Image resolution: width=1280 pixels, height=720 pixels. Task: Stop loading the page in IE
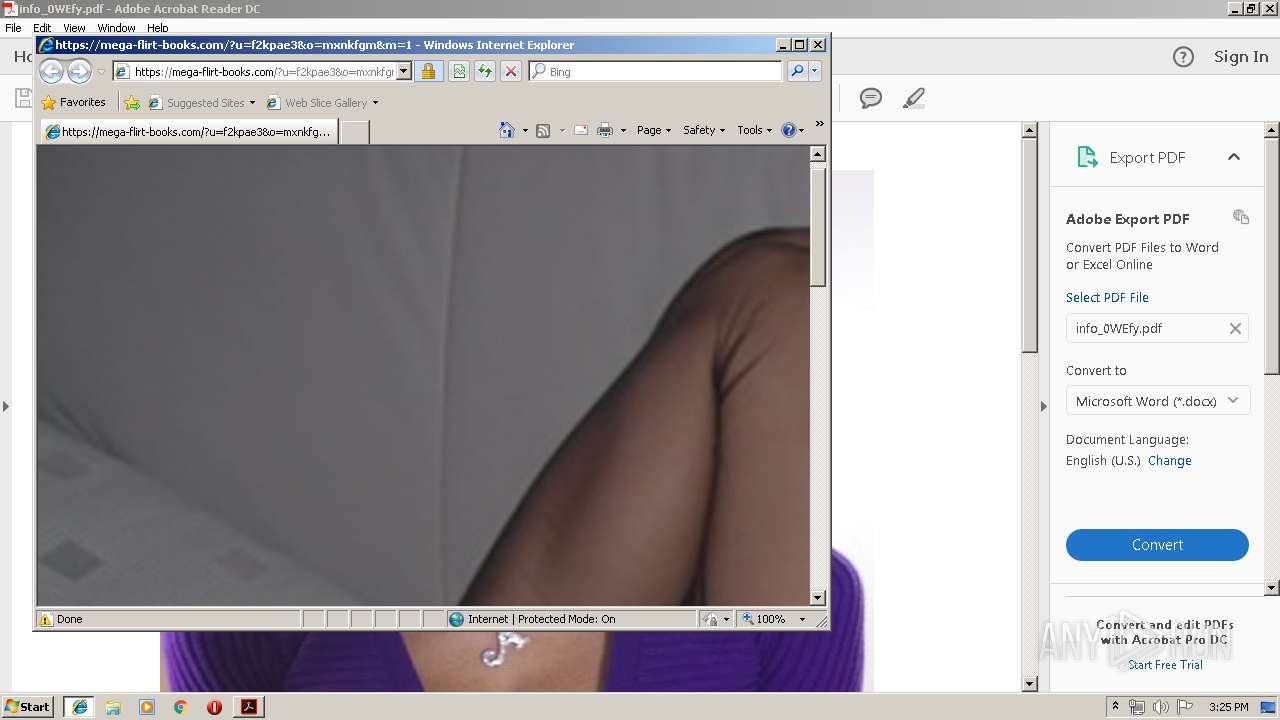tap(511, 71)
